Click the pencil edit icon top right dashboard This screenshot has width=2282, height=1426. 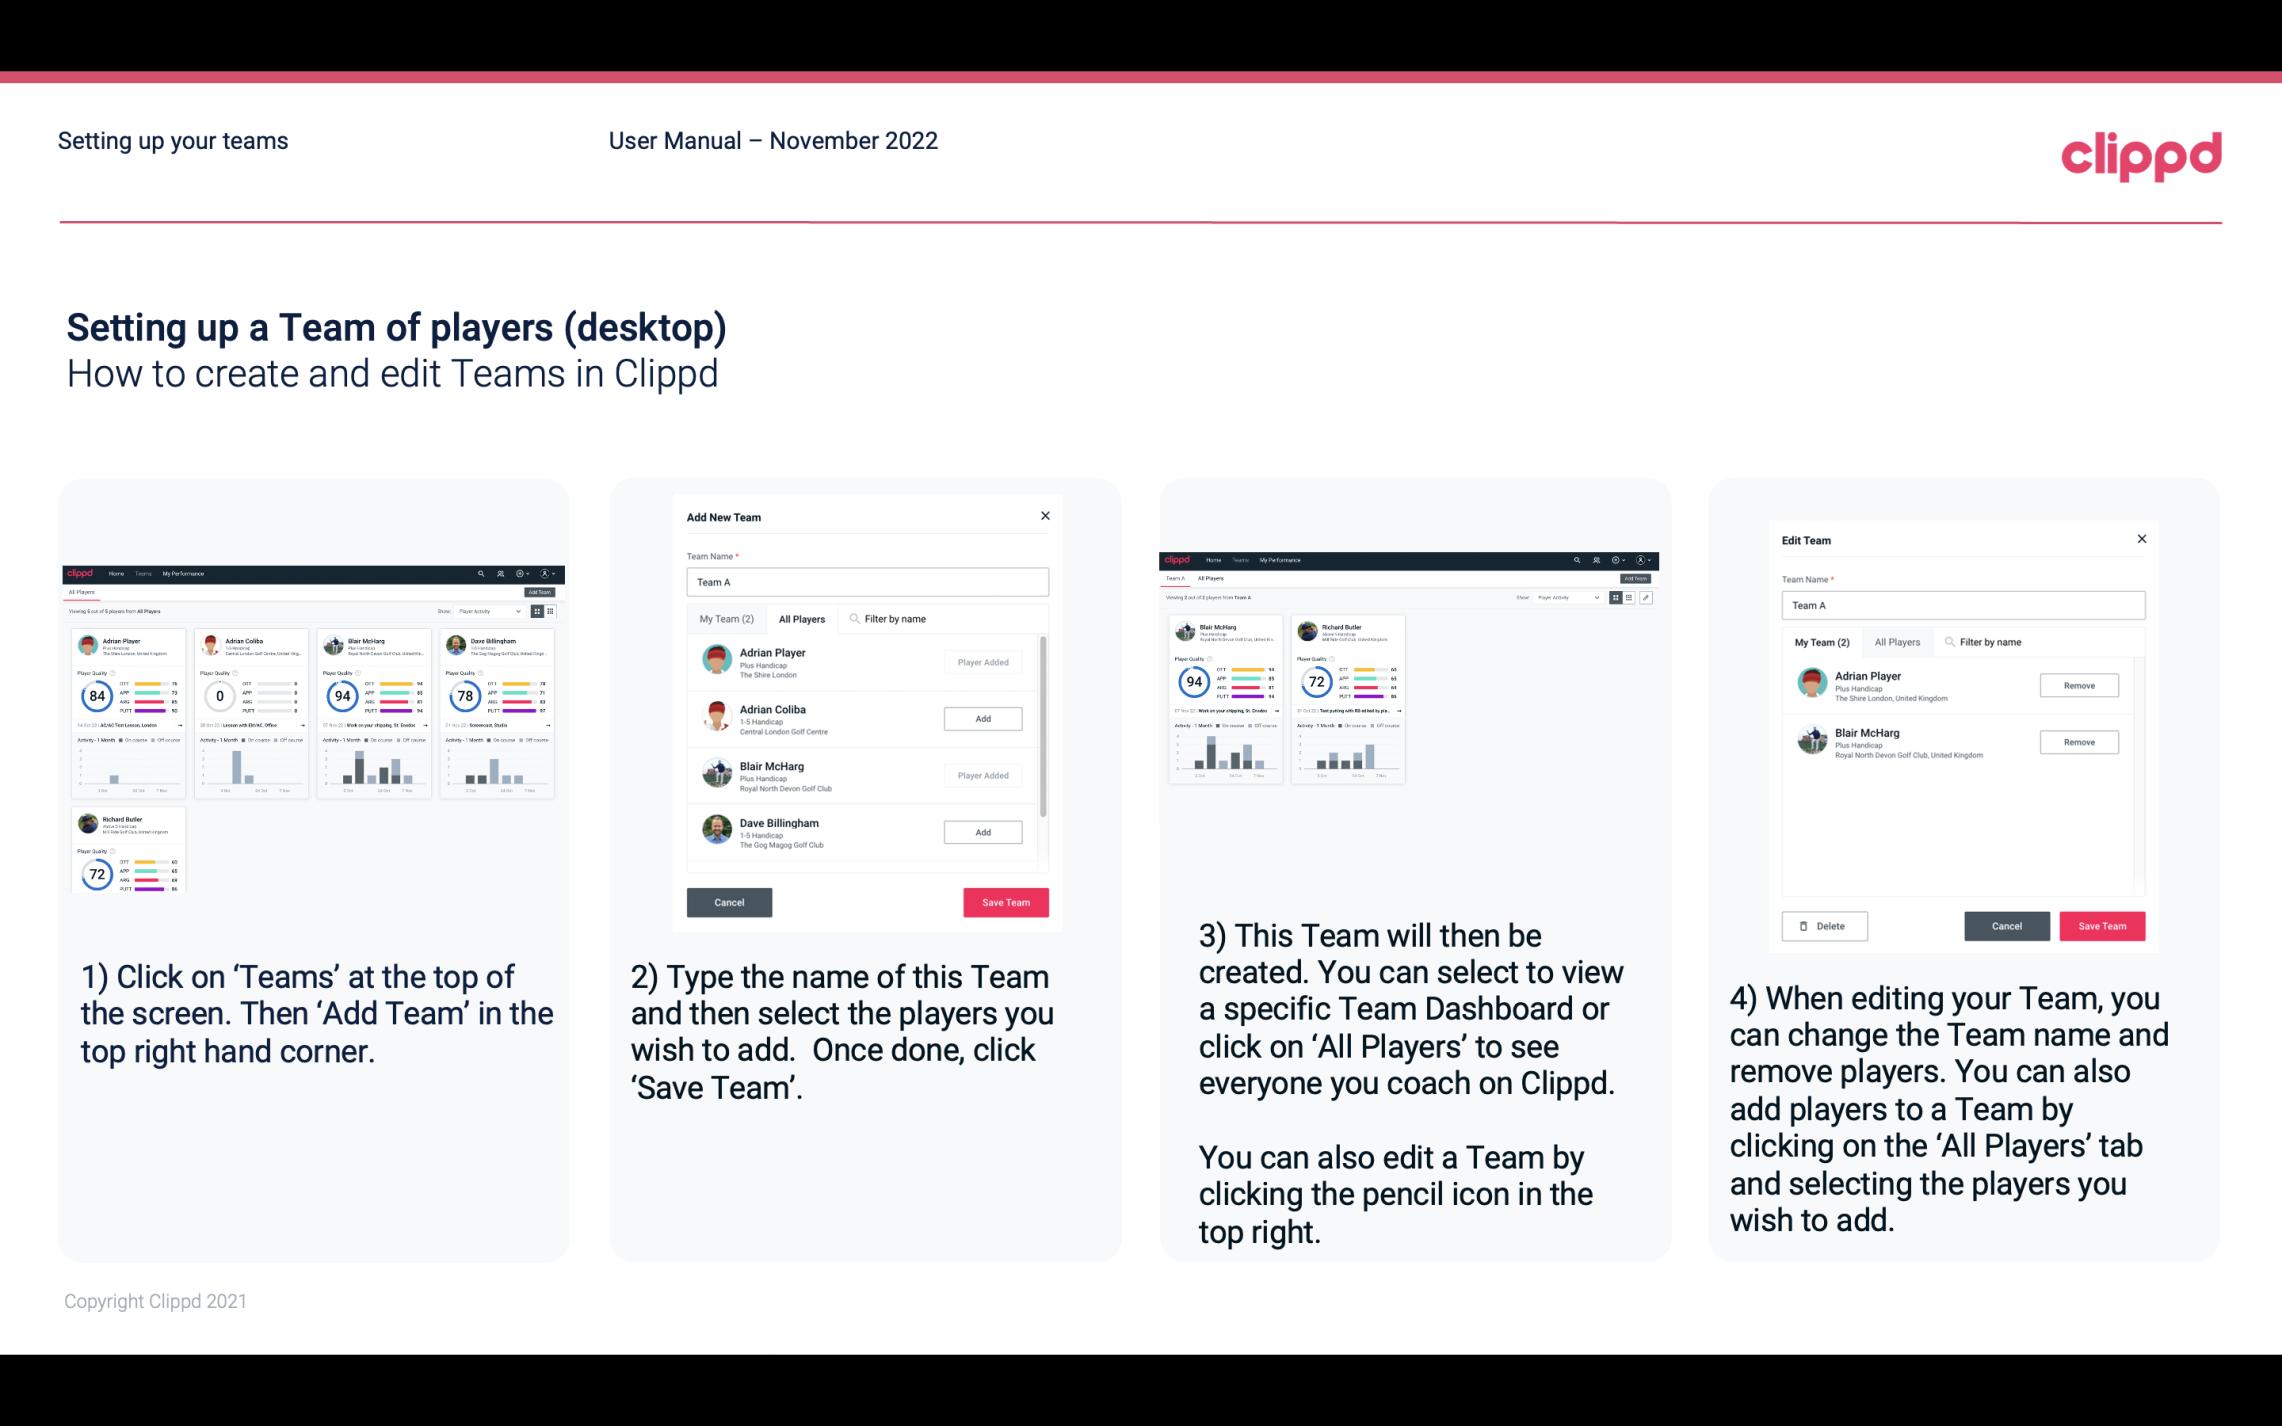(x=1648, y=598)
